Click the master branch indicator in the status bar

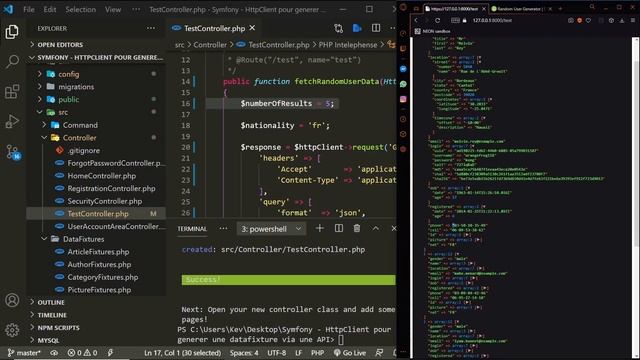point(24,353)
